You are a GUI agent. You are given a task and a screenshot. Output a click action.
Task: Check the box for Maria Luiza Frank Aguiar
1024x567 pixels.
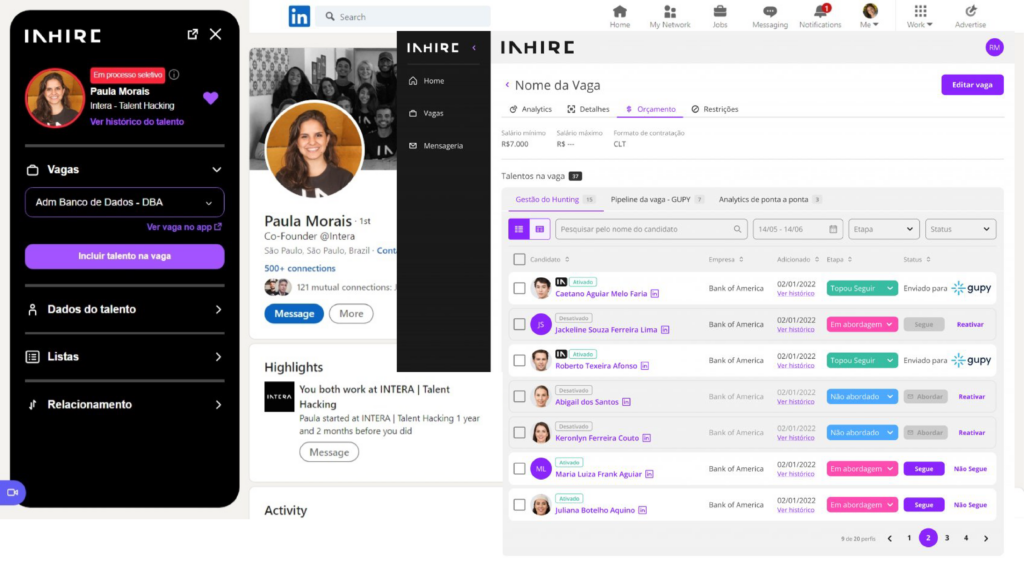pos(519,468)
